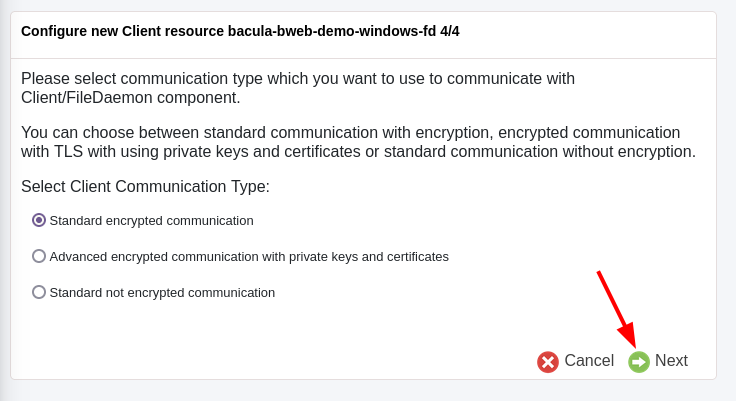736x401 pixels.
Task: Click the green arrow Next icon
Action: click(639, 362)
